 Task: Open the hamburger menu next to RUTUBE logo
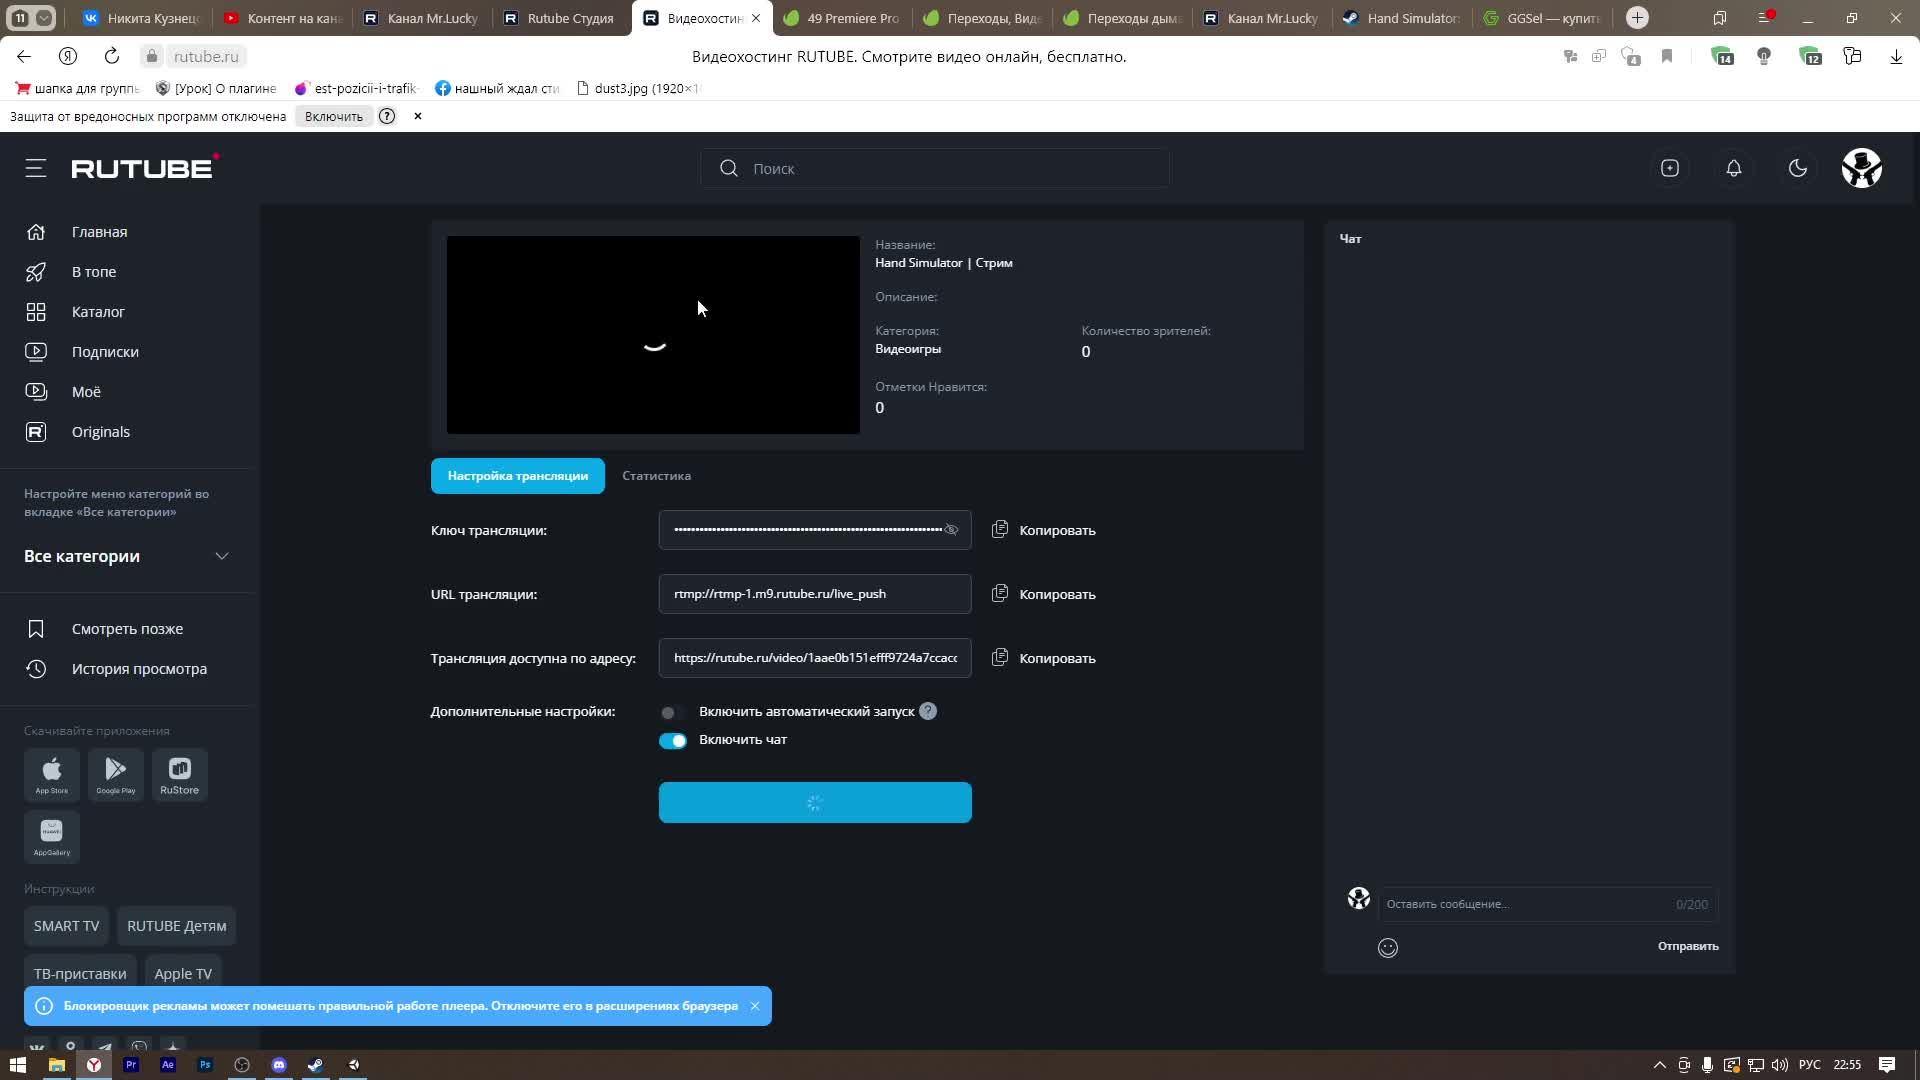pyautogui.click(x=36, y=168)
